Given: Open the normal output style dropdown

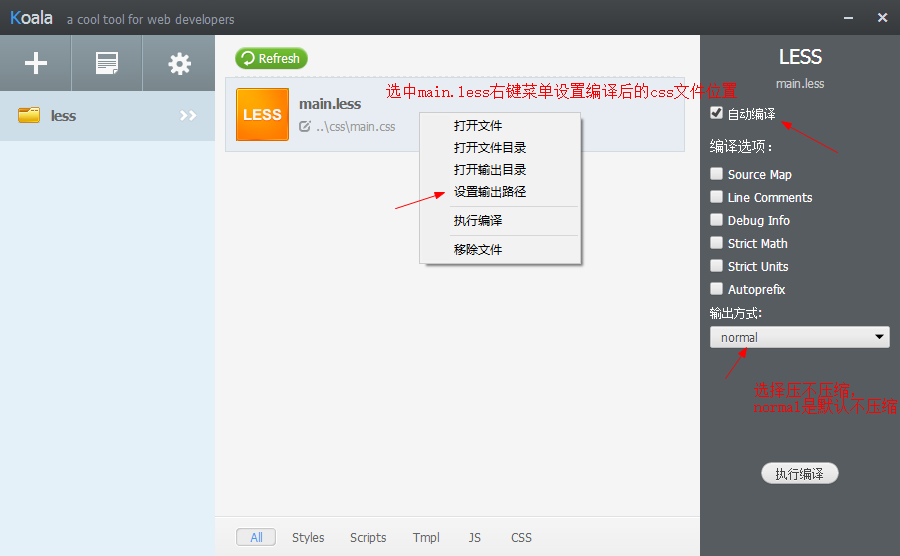Looking at the screenshot, I should (800, 337).
